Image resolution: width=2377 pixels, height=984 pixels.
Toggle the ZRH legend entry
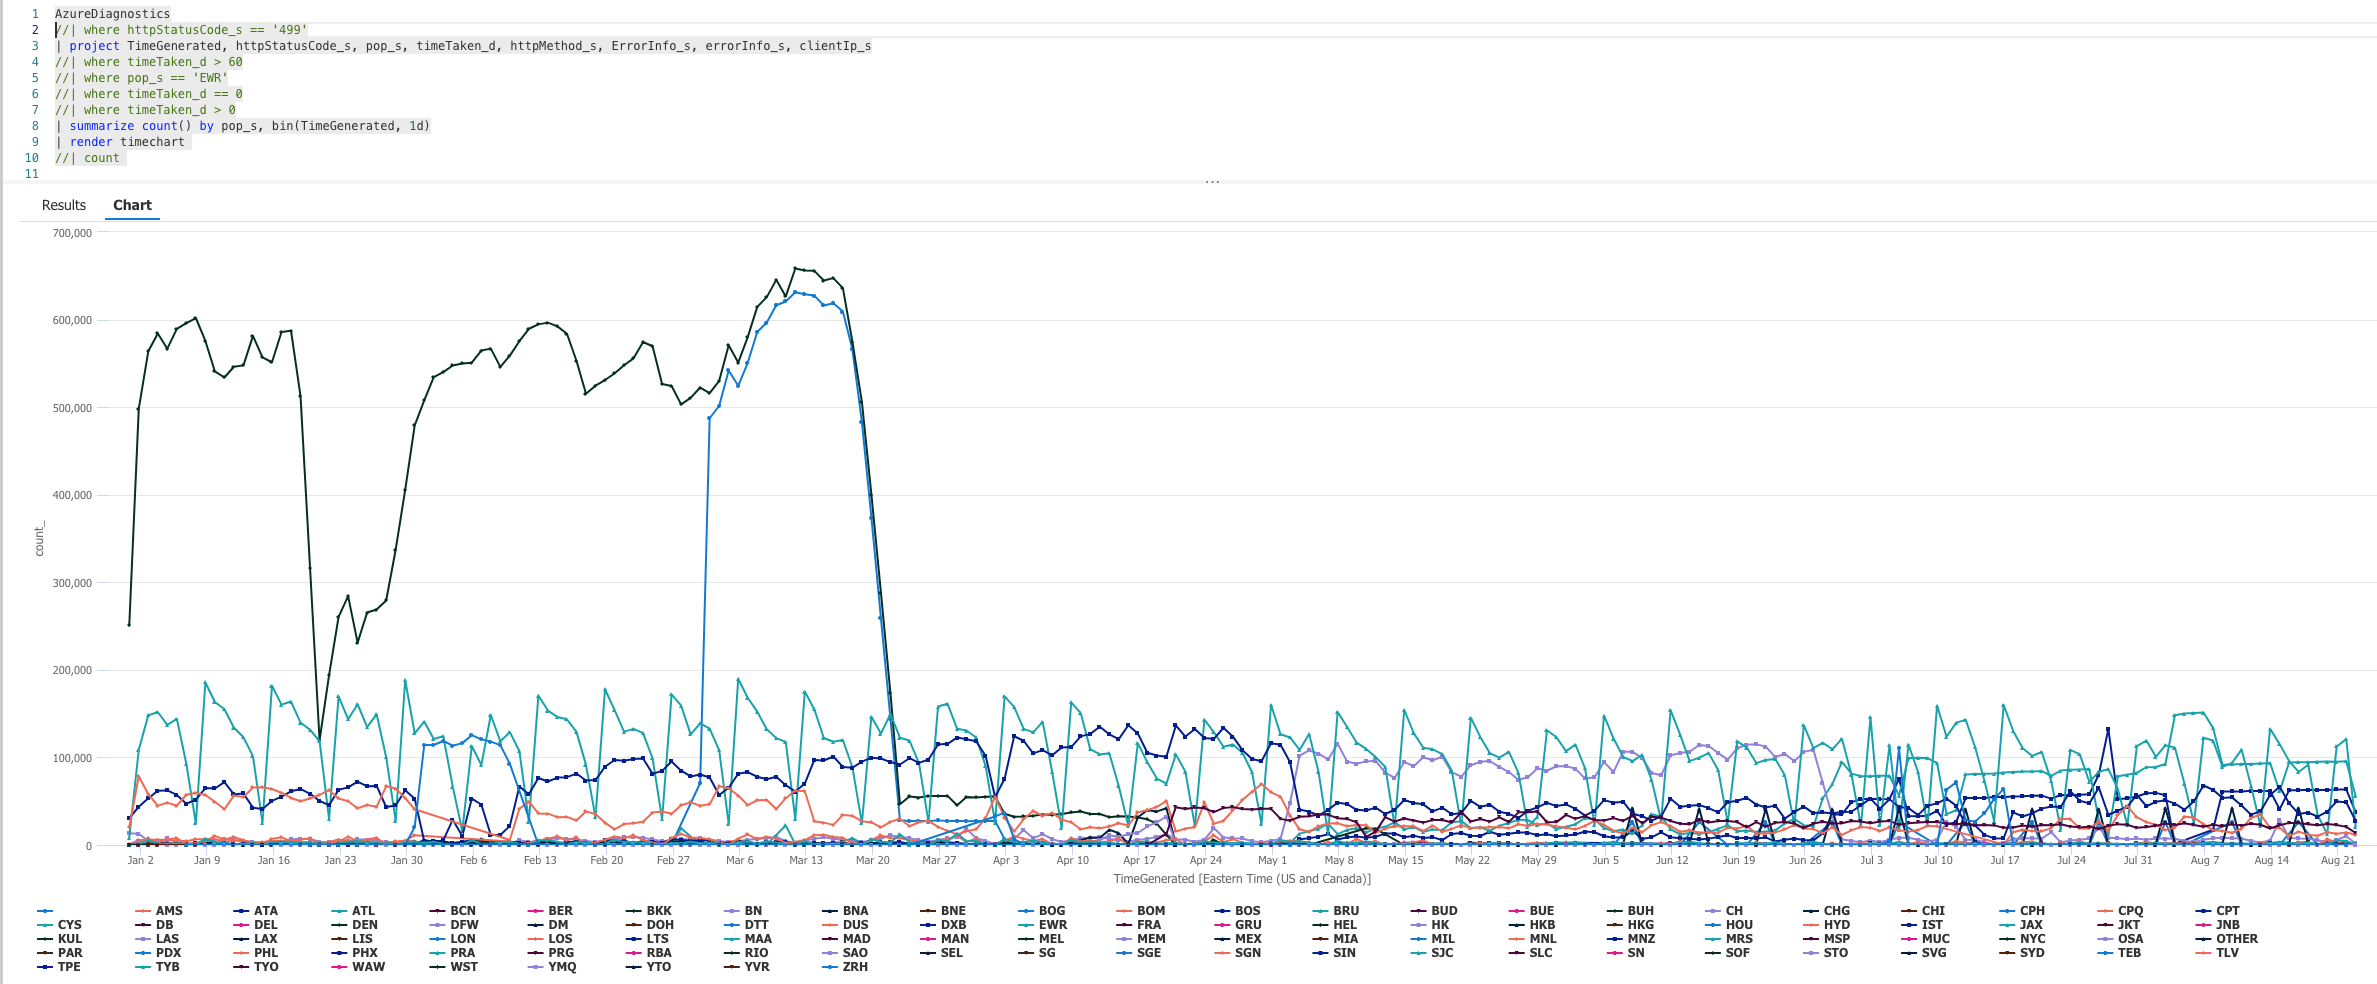(x=845, y=967)
